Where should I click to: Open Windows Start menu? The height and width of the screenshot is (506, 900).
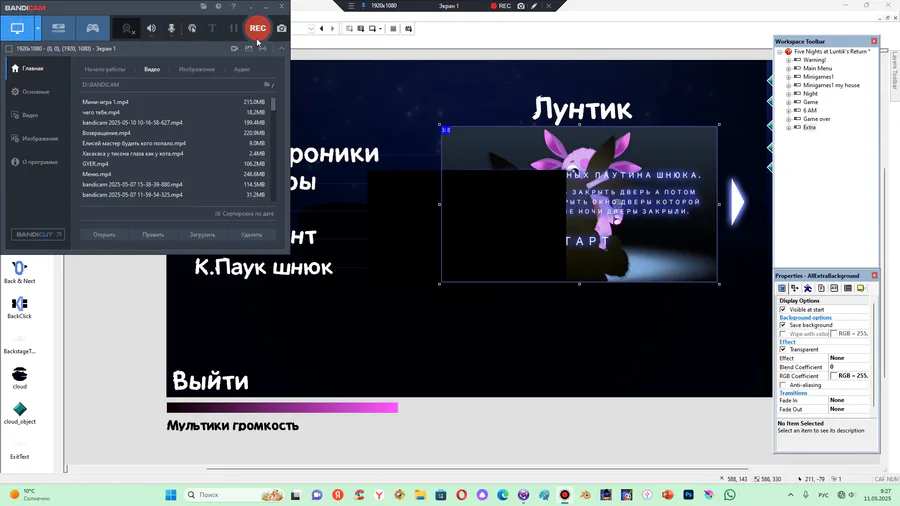point(170,495)
